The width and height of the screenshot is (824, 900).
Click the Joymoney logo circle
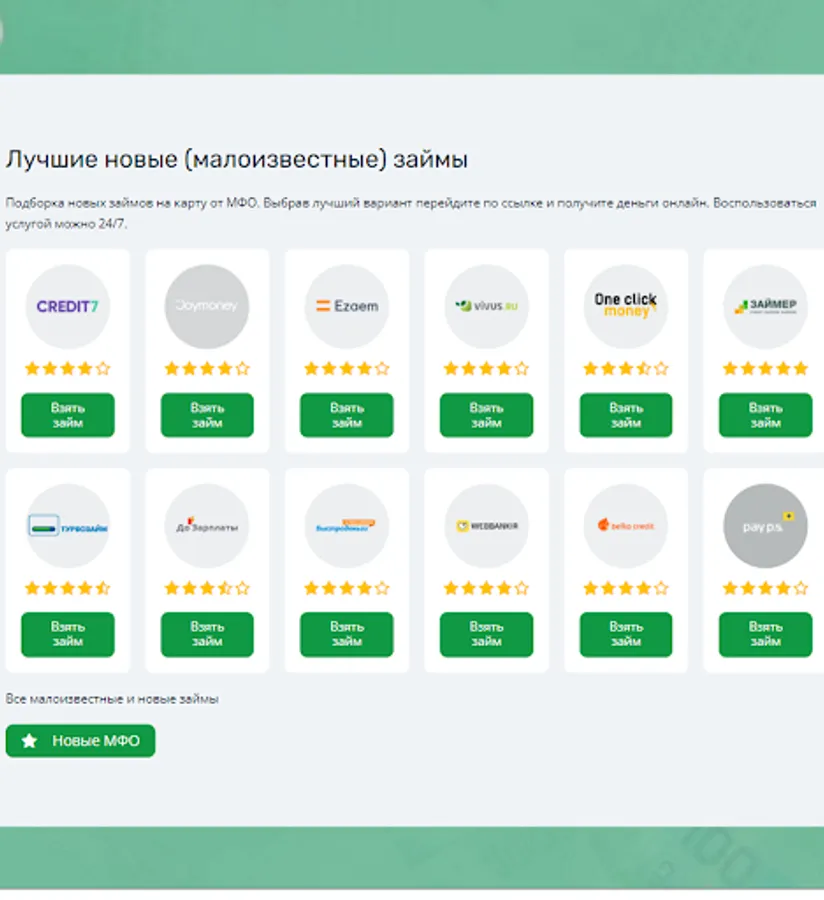(x=207, y=307)
